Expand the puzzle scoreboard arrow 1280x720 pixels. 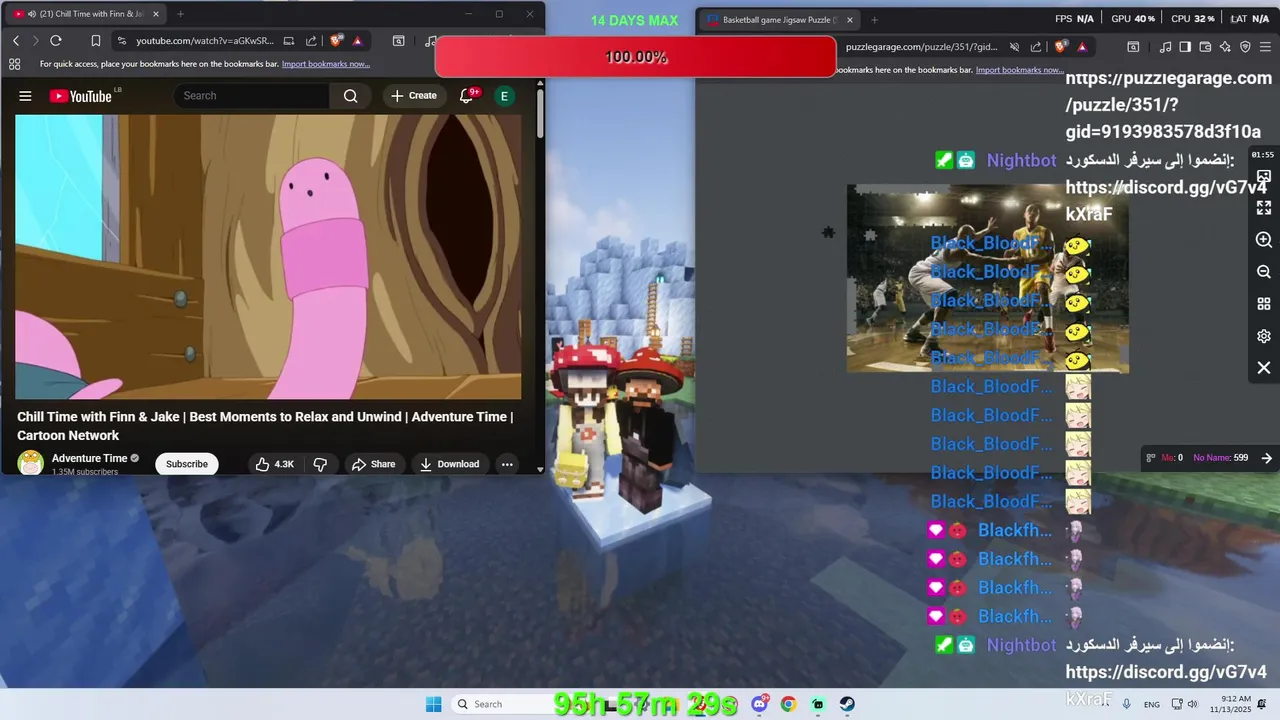pos(1266,458)
